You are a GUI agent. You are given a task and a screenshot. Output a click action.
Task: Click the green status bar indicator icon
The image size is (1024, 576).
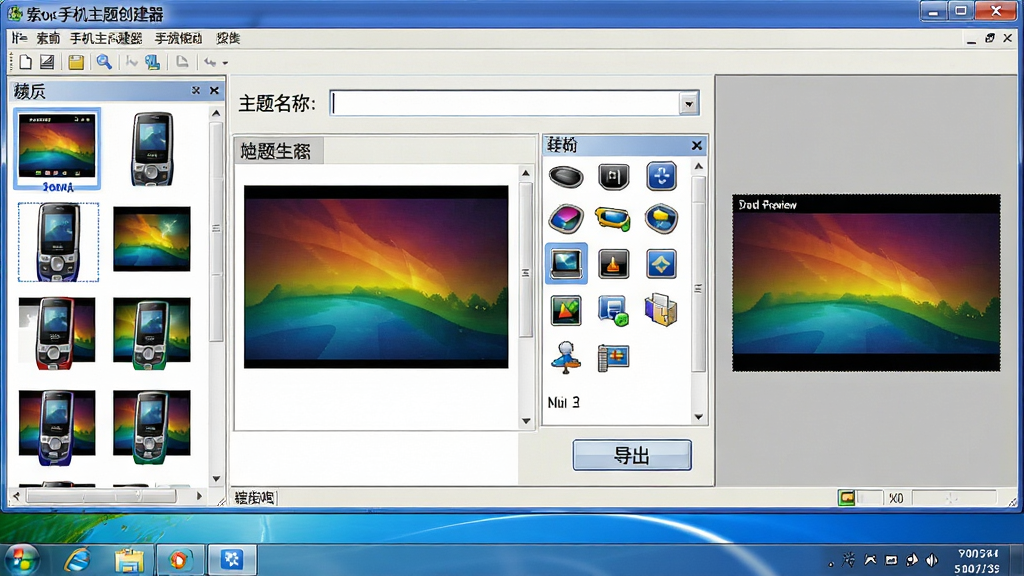coord(846,498)
